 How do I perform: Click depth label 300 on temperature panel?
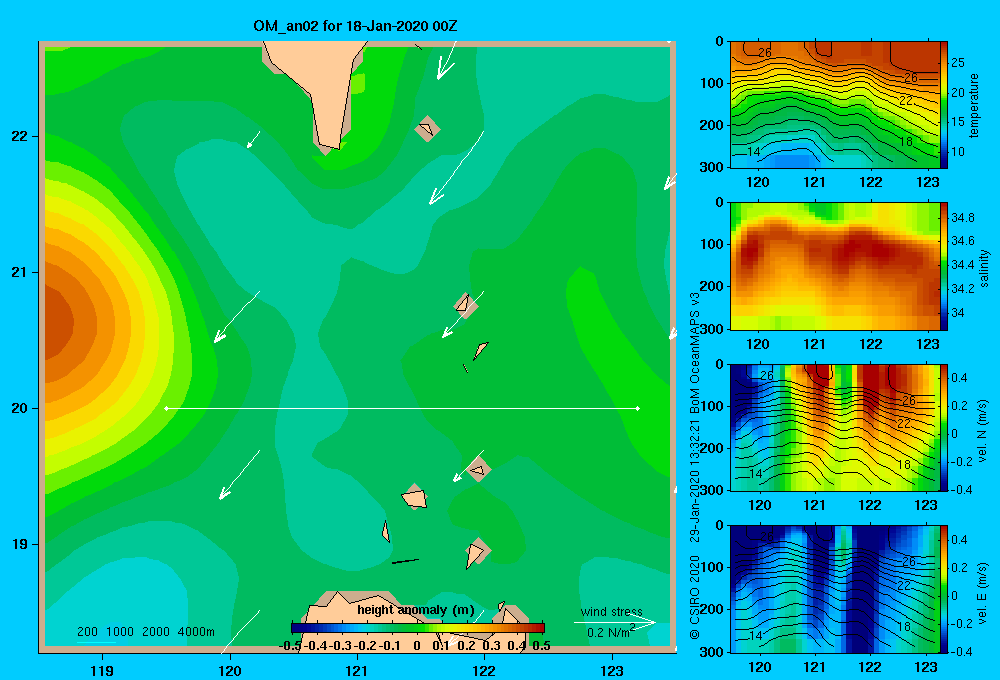coord(712,167)
